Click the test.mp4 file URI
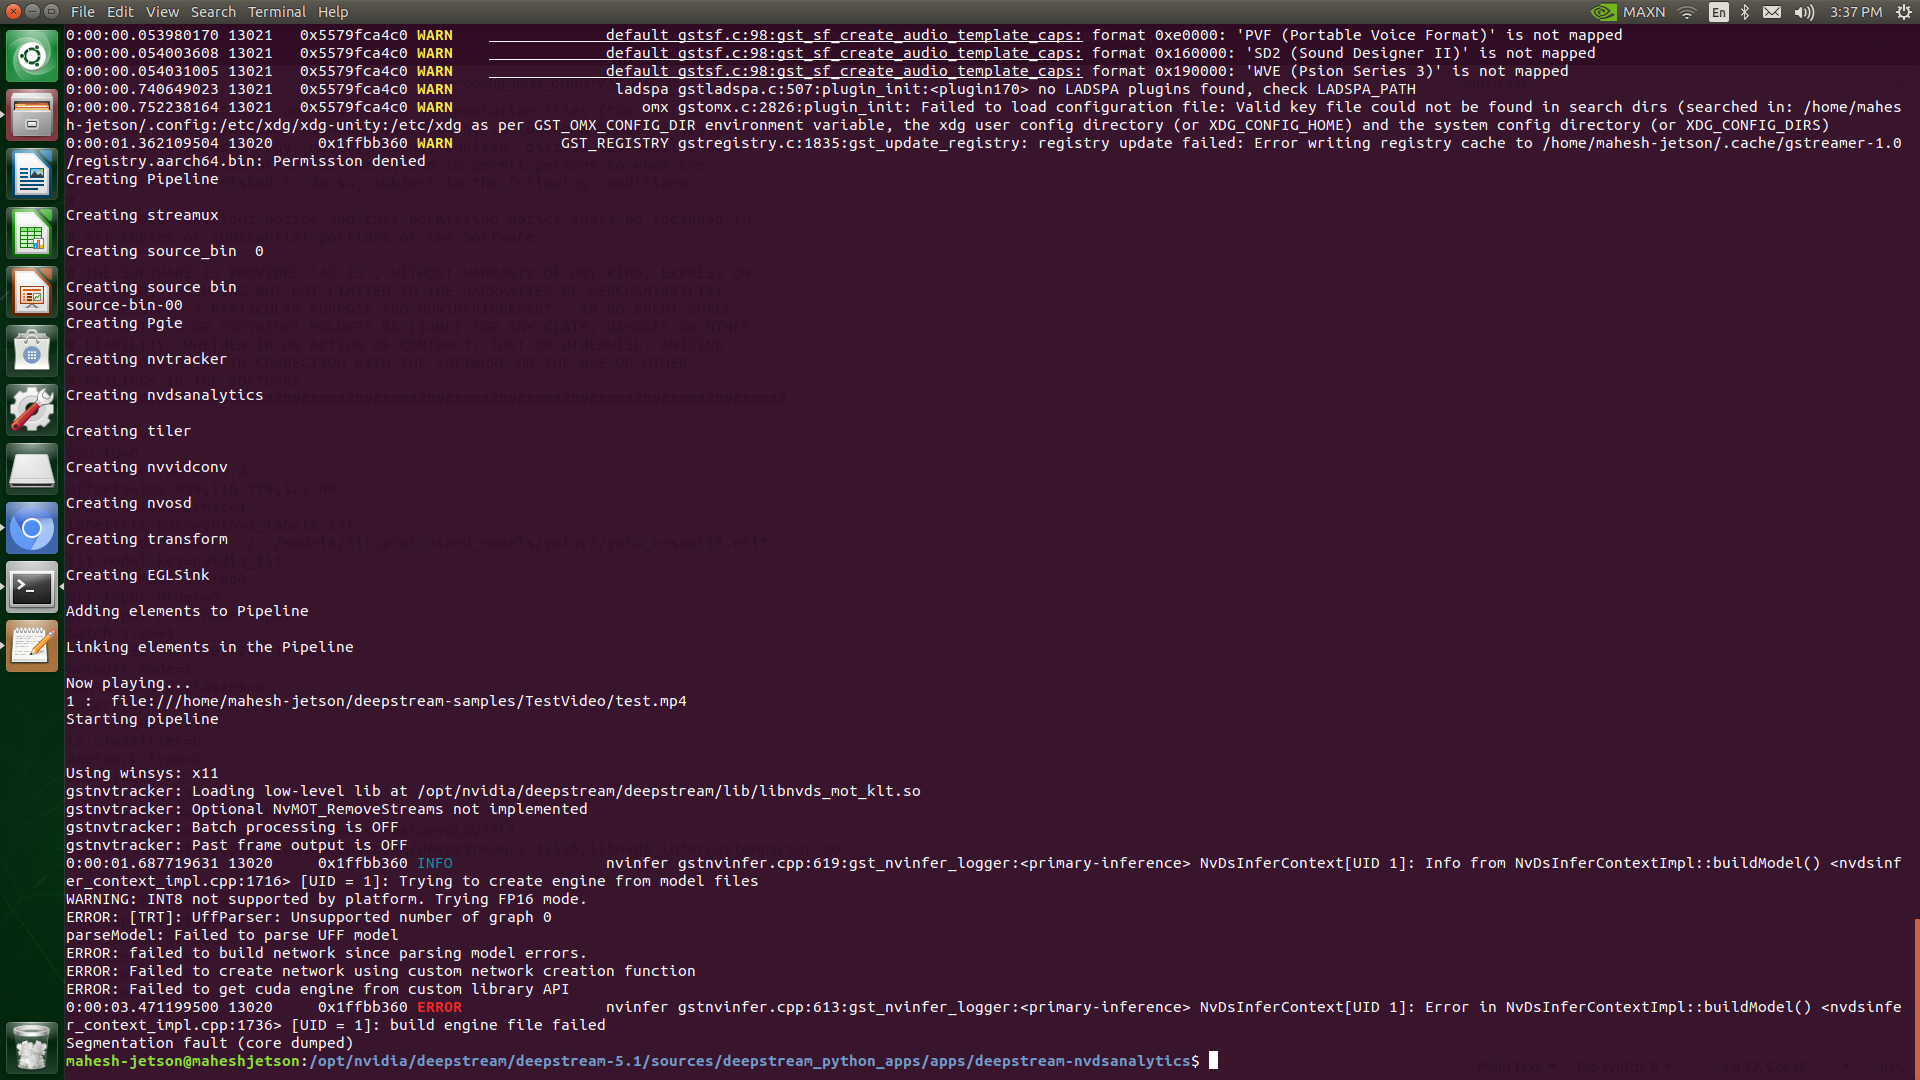This screenshot has width=1920, height=1080. [399, 701]
